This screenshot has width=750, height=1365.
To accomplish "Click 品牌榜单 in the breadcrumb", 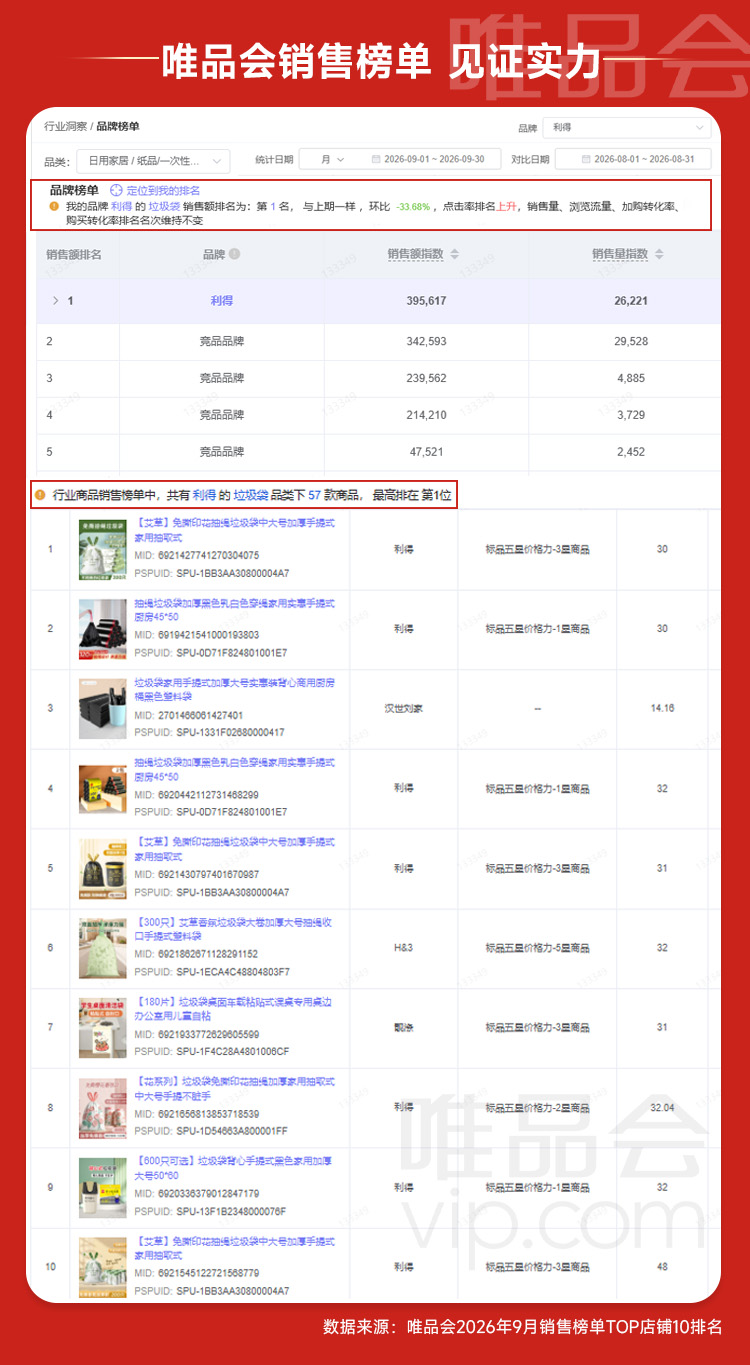I will (x=118, y=127).
